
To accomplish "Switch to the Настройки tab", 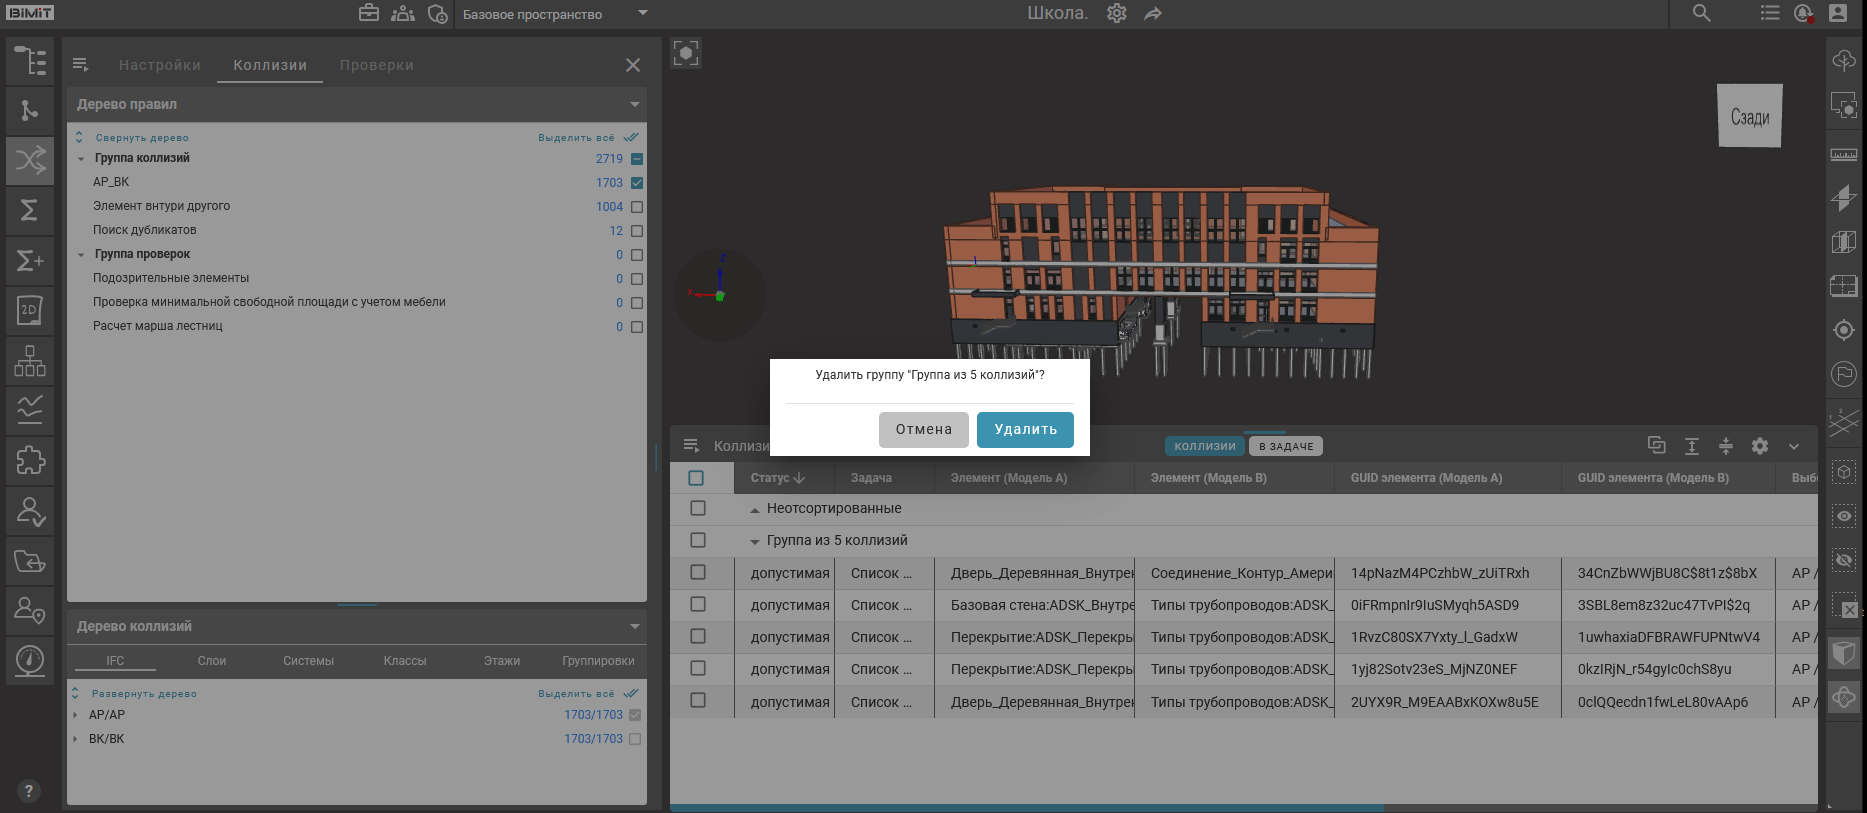I will [x=160, y=65].
